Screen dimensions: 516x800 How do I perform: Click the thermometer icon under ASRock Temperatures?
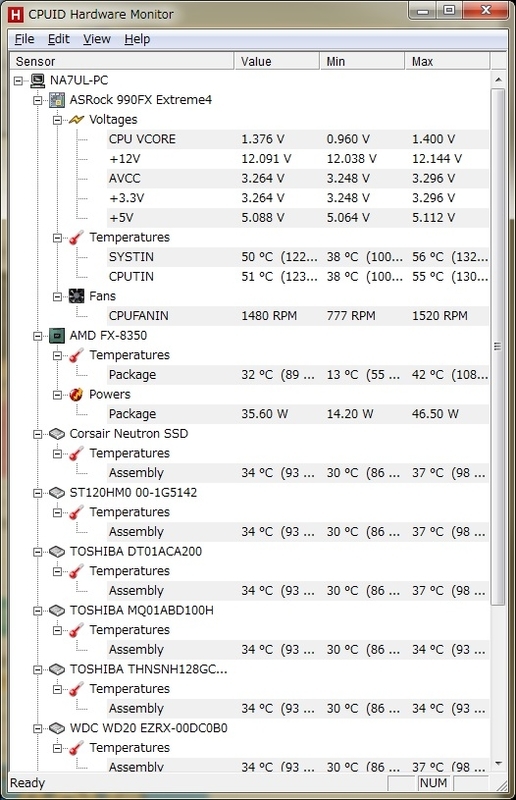pyautogui.click(x=76, y=238)
